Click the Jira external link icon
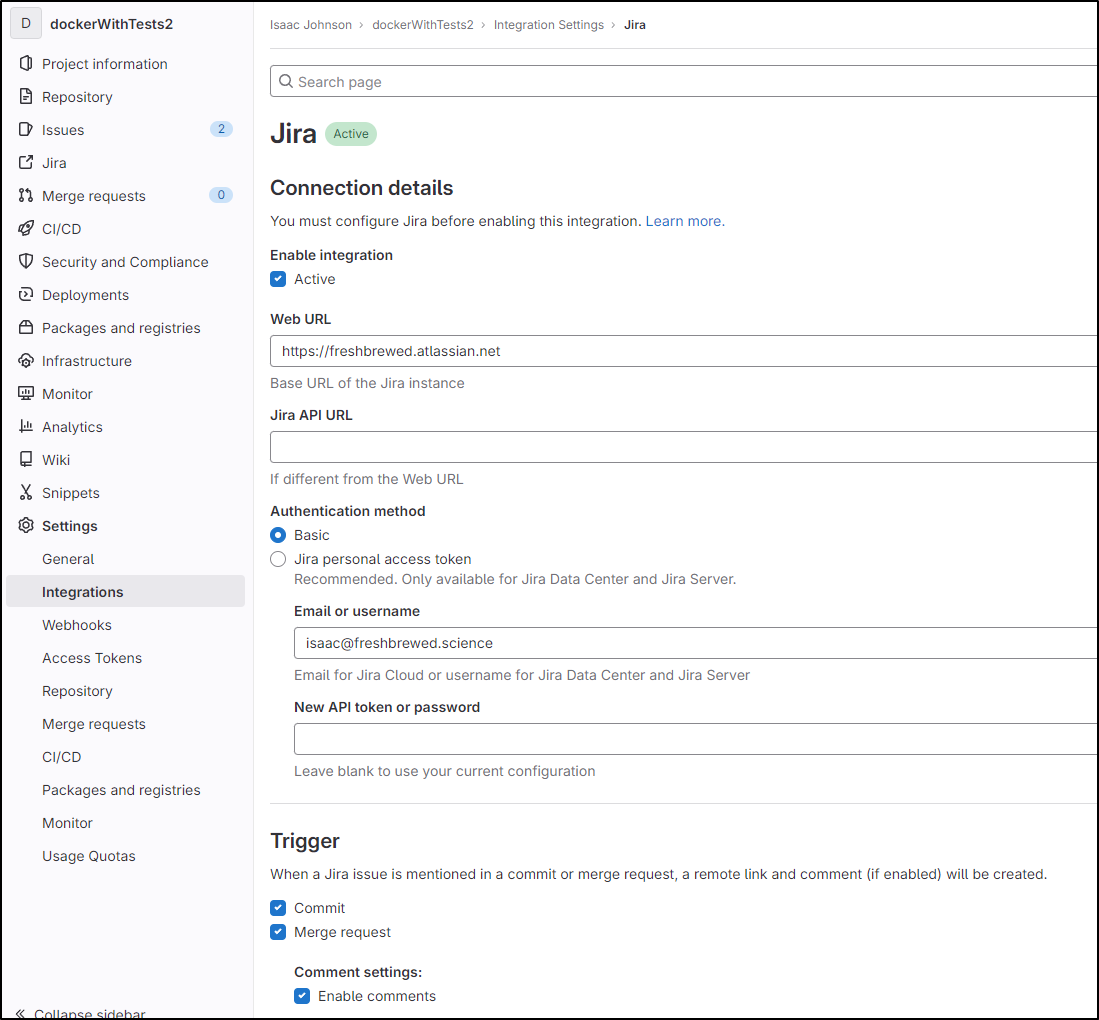The width and height of the screenshot is (1099, 1020). pos(26,162)
